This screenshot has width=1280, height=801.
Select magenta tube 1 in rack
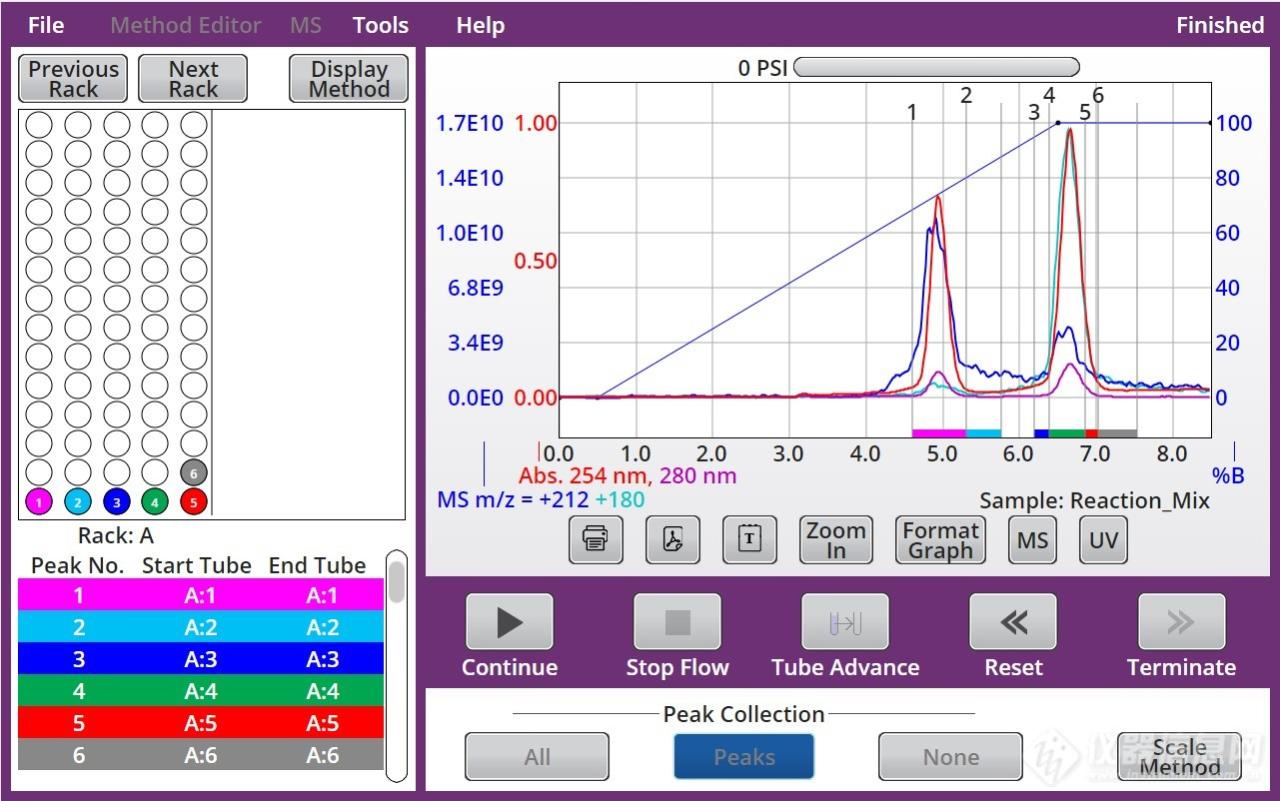tap(38, 502)
